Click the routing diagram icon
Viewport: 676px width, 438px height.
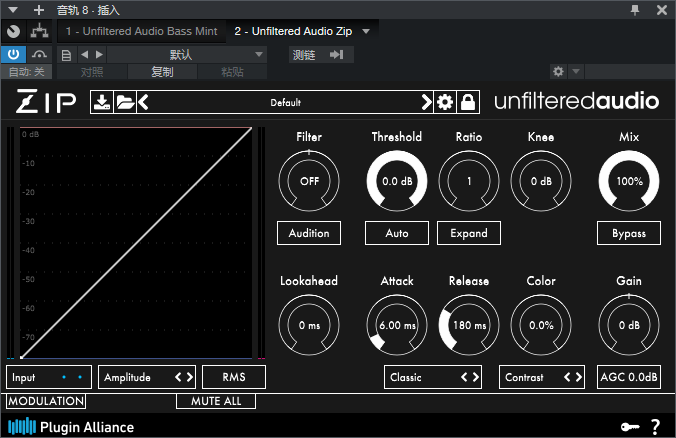tap(39, 31)
